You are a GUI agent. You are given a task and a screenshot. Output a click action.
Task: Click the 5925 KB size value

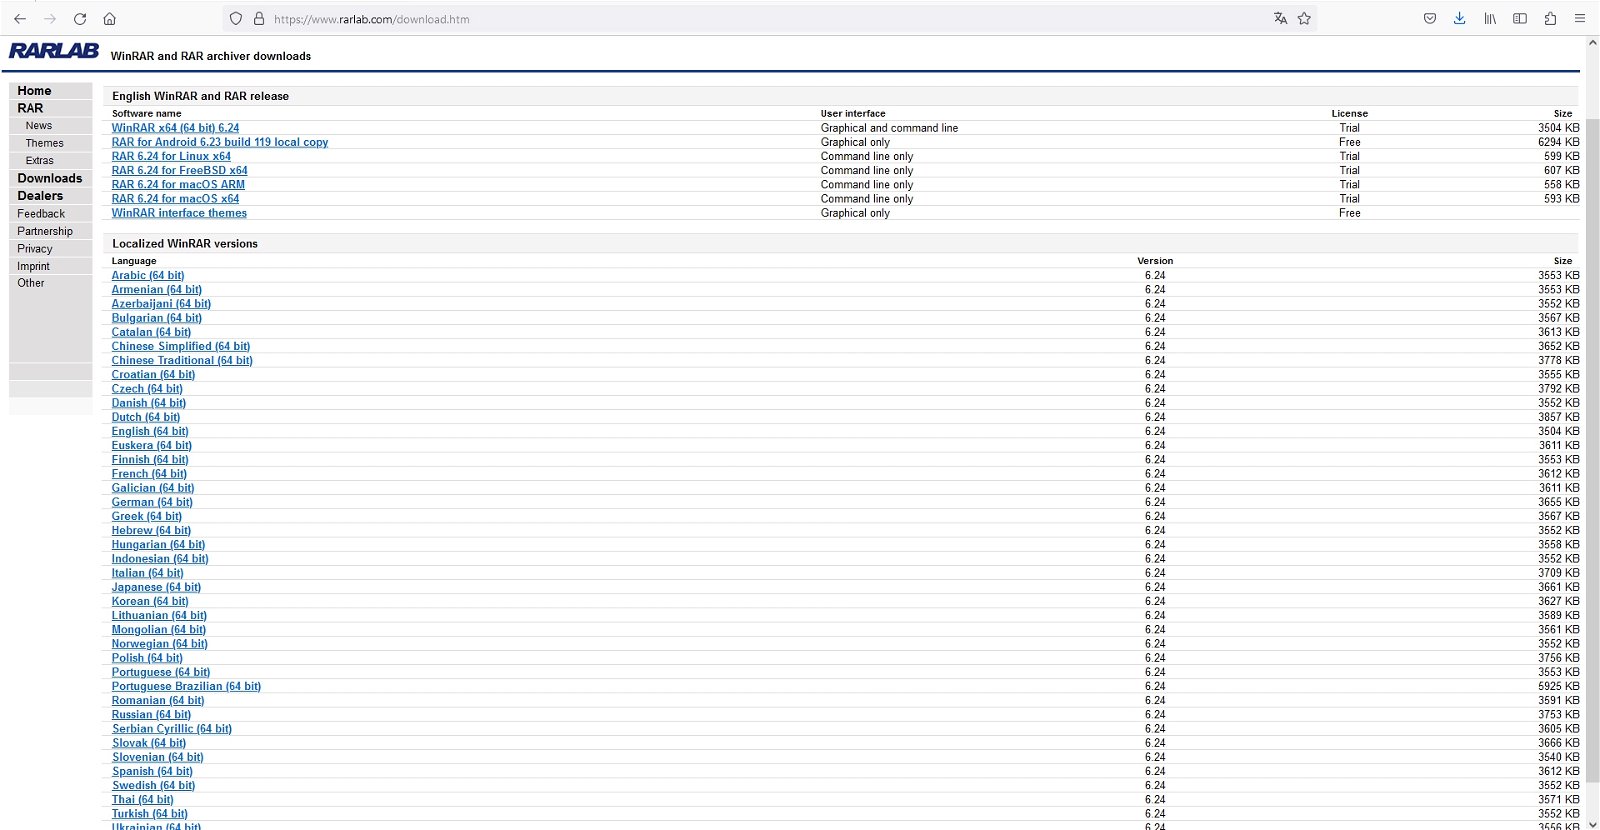(1559, 687)
